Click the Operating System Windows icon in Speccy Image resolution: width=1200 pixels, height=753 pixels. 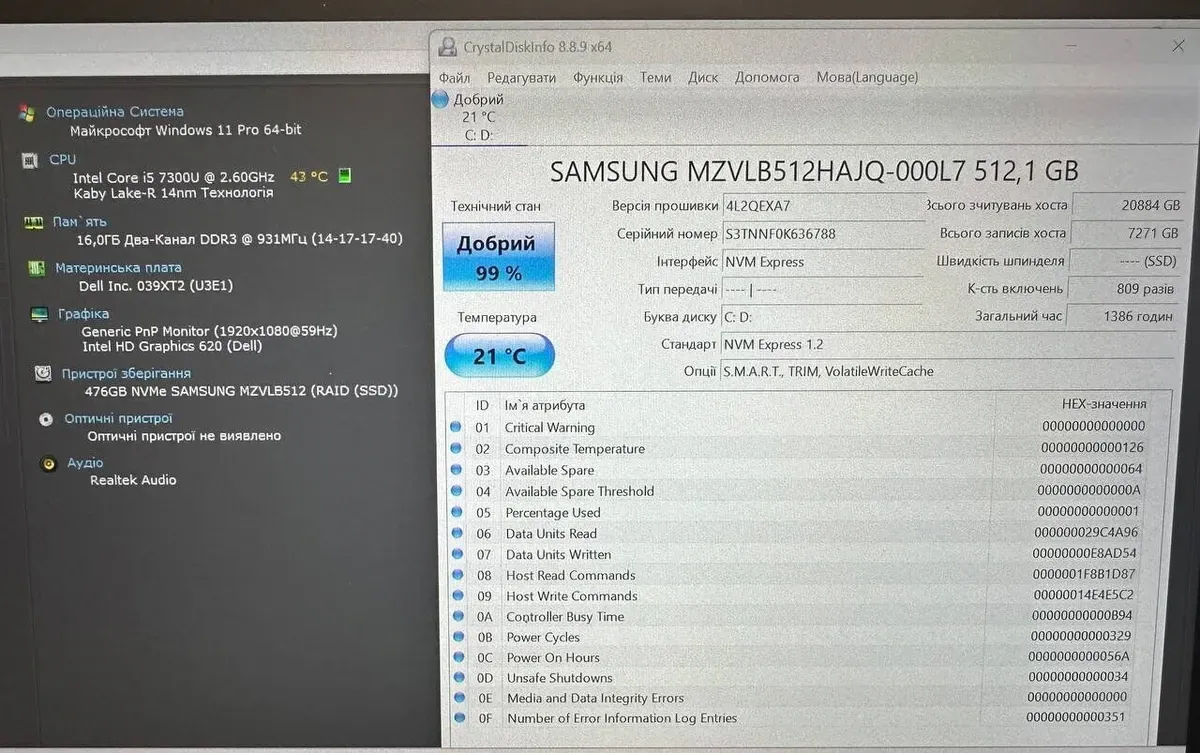point(27,112)
